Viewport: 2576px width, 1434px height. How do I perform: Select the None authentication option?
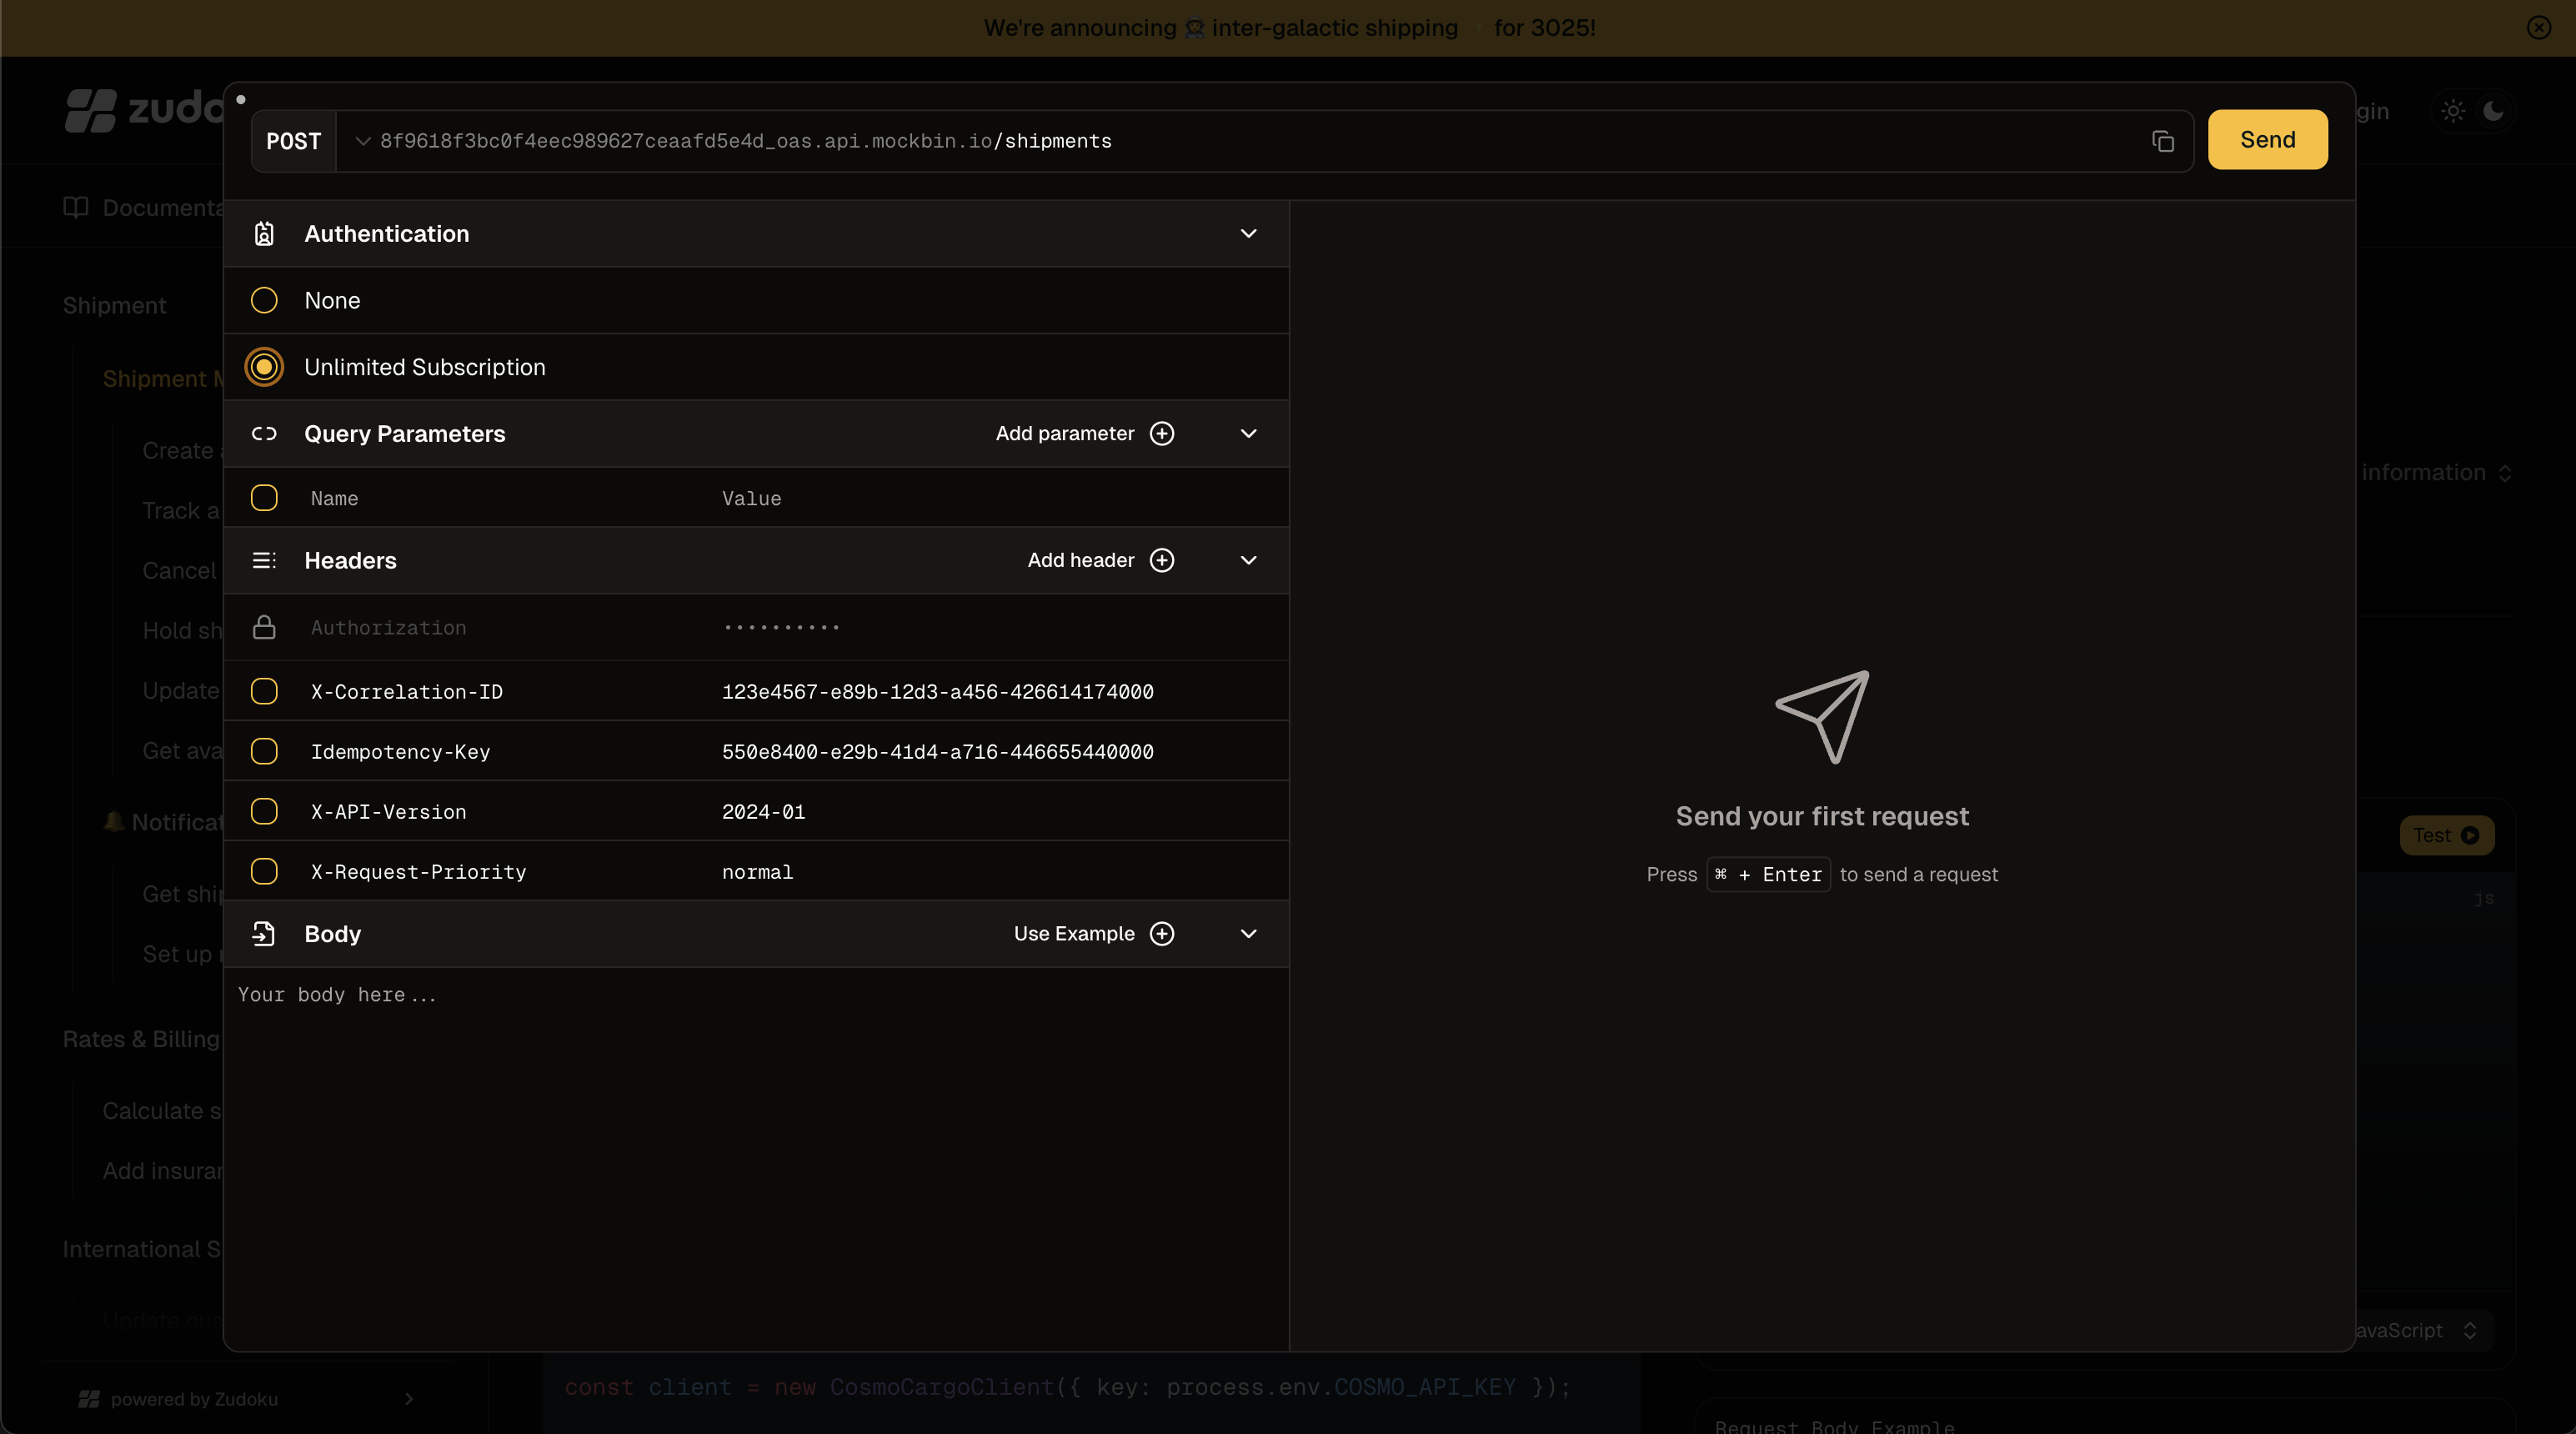[264, 300]
